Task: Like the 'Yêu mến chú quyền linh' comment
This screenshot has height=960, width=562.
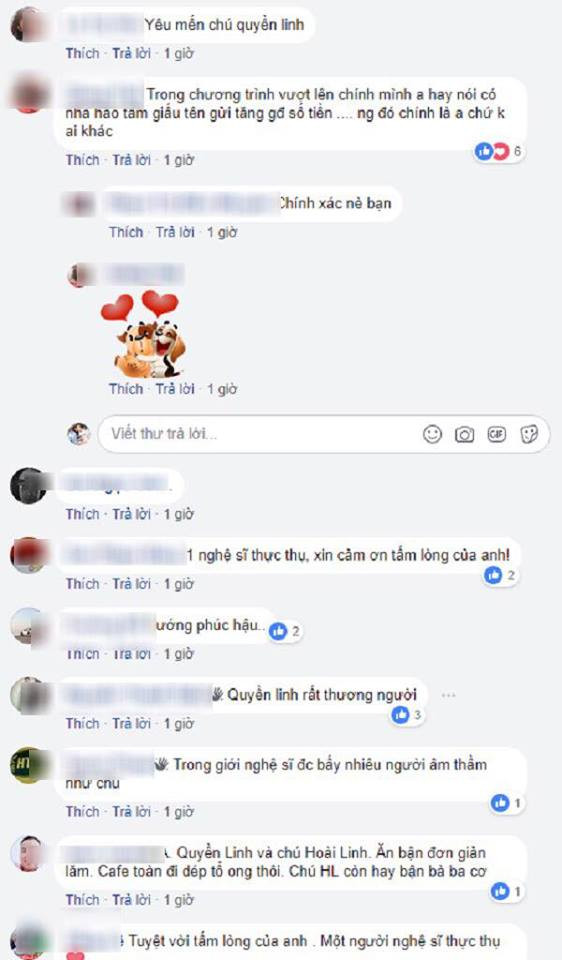Action: (83, 53)
